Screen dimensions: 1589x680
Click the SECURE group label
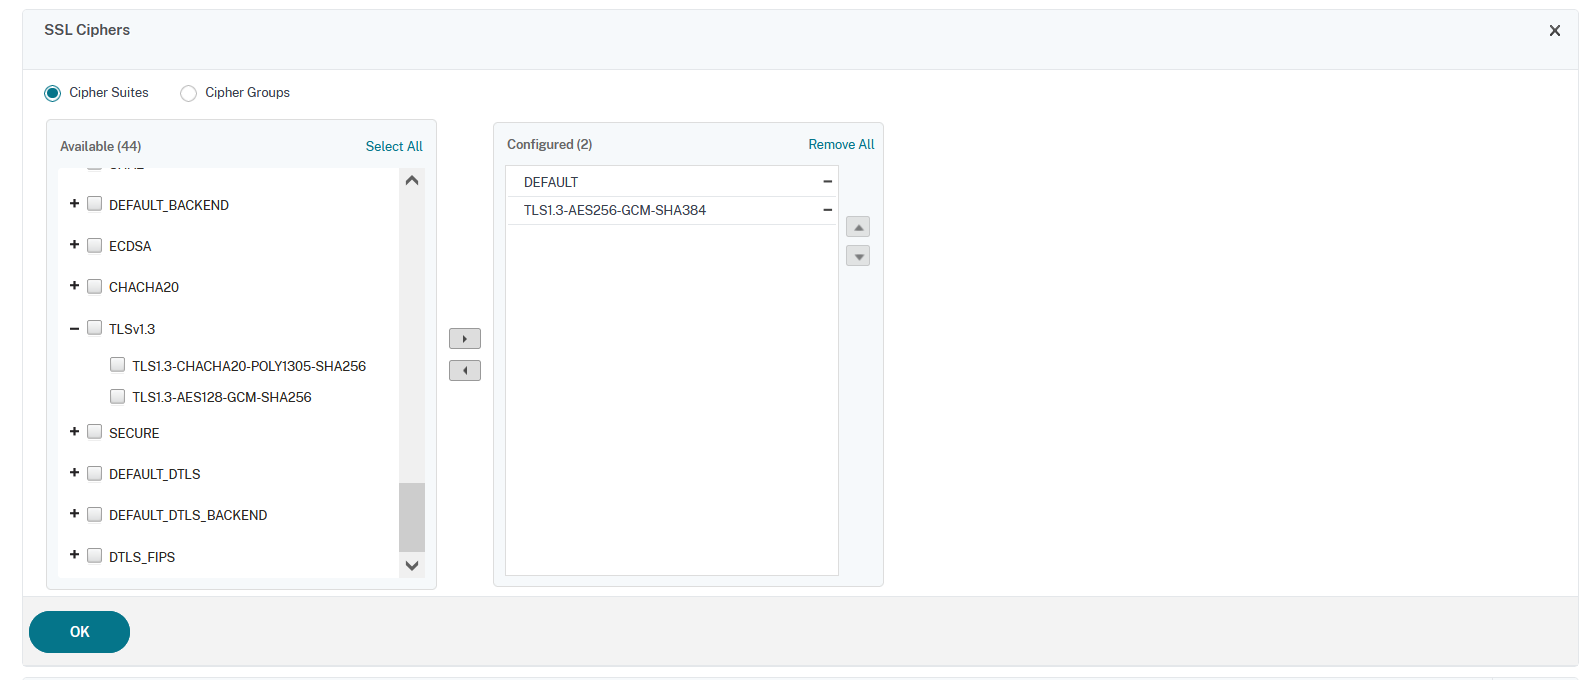(134, 433)
